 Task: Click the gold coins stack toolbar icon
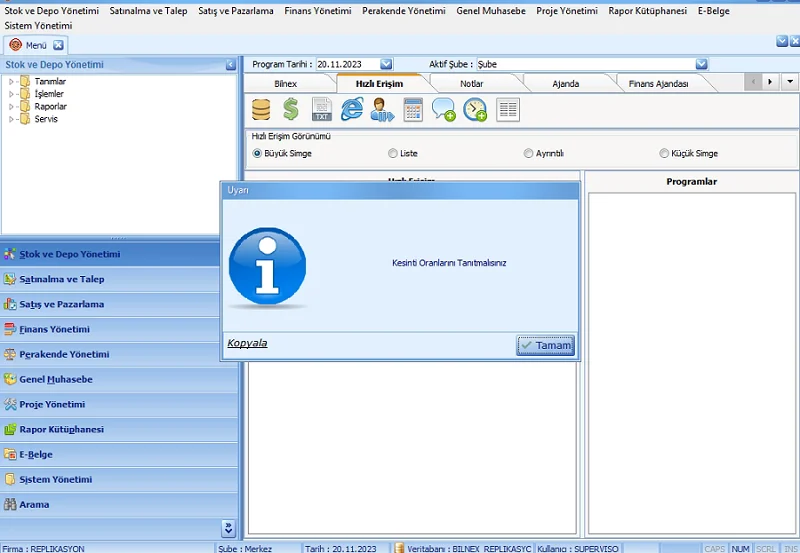point(261,110)
